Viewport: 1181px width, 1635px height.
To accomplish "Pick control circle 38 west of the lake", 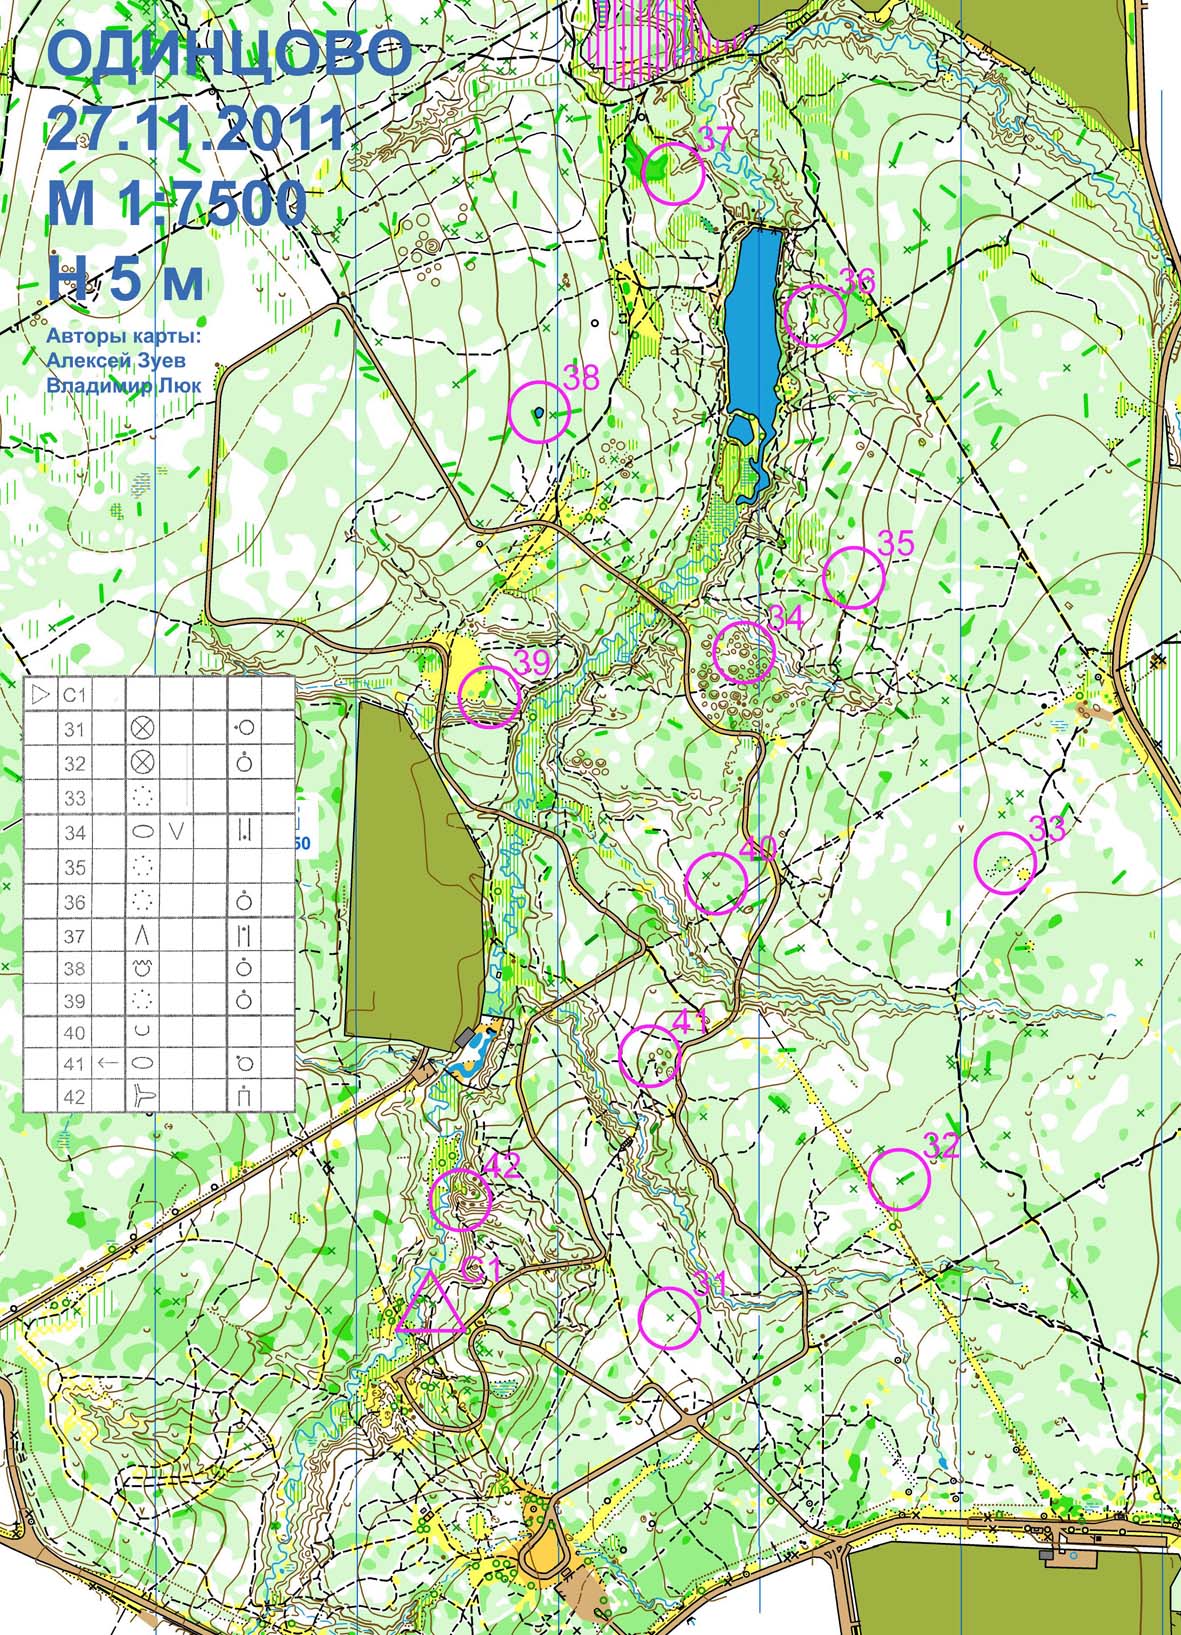I will [x=539, y=412].
